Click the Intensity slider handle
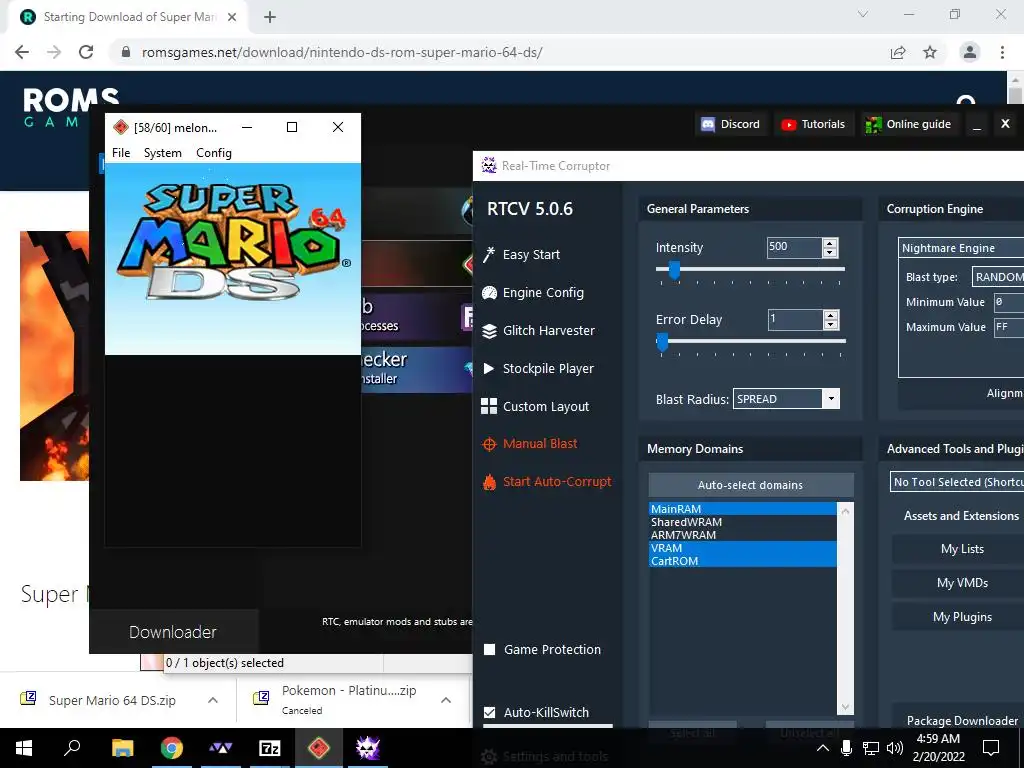The height and width of the screenshot is (768, 1024). tap(674, 269)
